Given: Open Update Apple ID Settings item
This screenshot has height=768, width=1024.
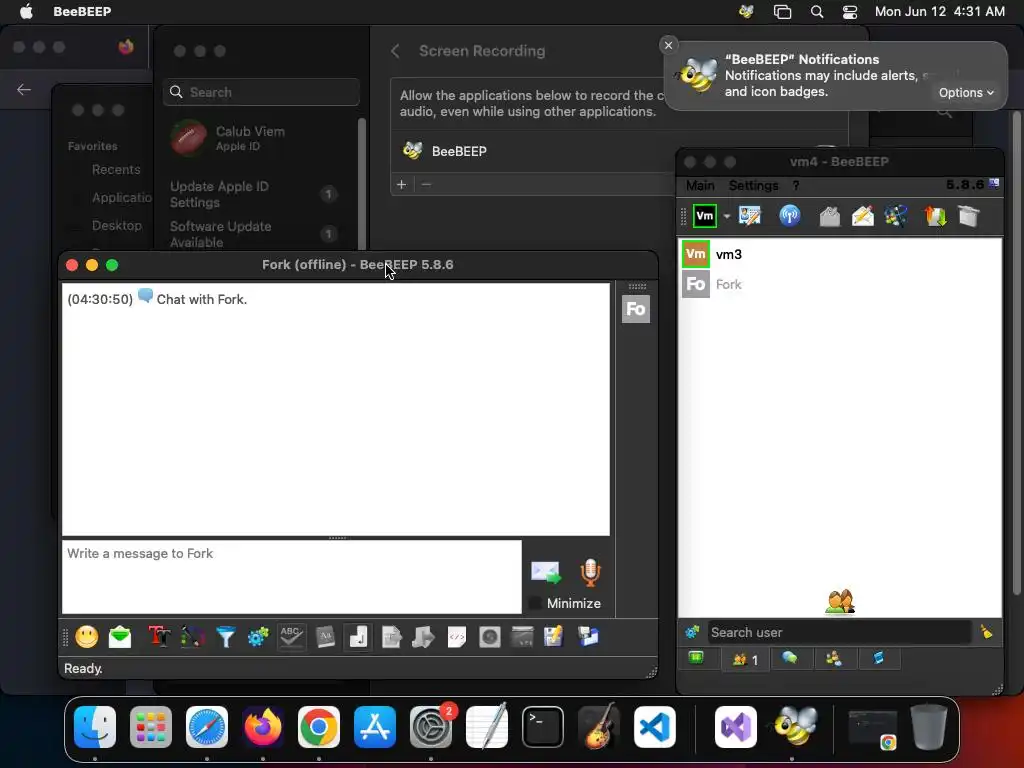Looking at the screenshot, I should click(x=255, y=194).
